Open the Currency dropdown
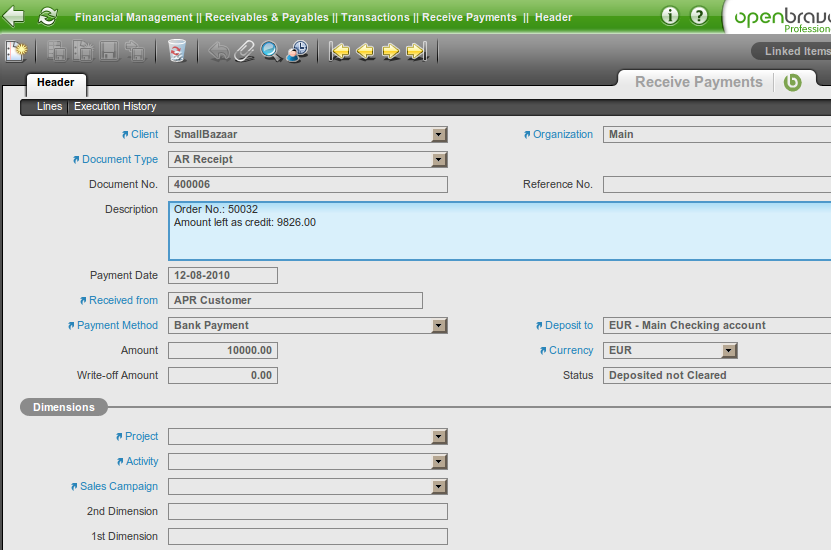This screenshot has width=831, height=550. pyautogui.click(x=729, y=351)
